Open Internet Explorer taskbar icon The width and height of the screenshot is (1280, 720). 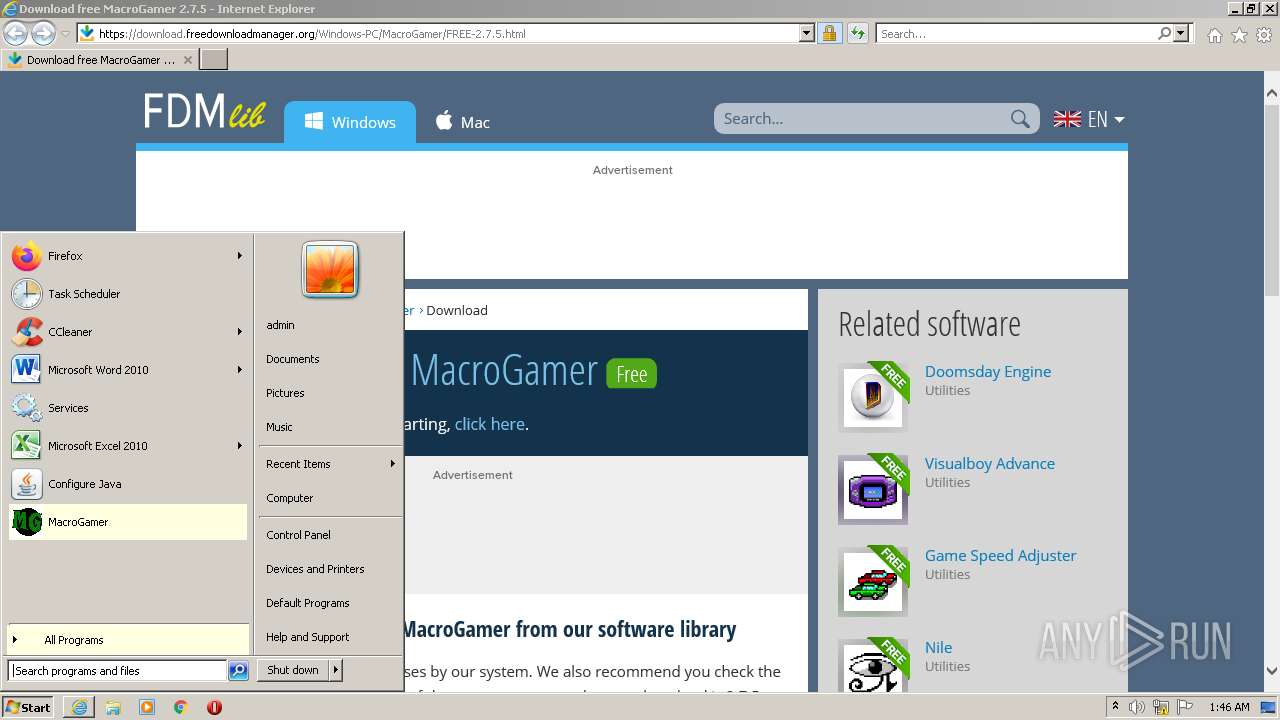(79, 707)
